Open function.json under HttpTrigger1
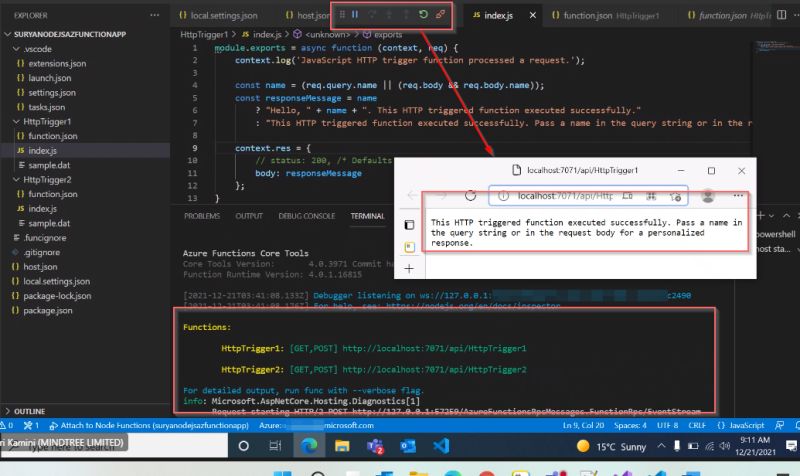 point(53,136)
